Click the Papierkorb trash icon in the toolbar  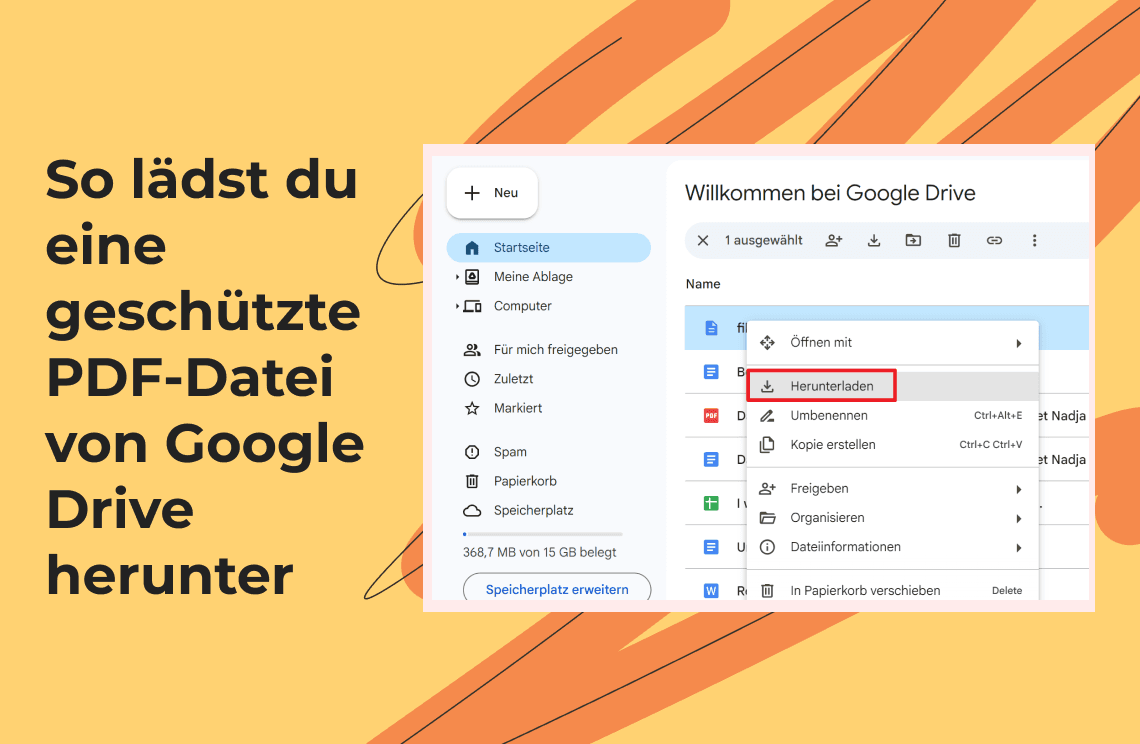tap(953, 240)
